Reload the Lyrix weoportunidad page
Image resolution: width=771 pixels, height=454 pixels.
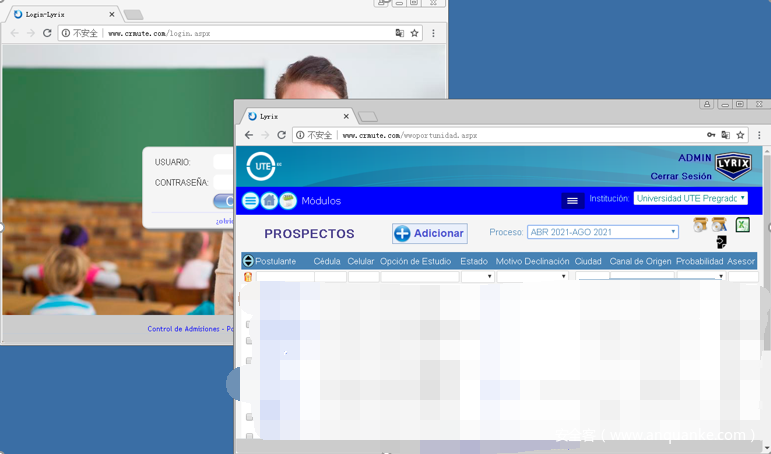(x=282, y=135)
